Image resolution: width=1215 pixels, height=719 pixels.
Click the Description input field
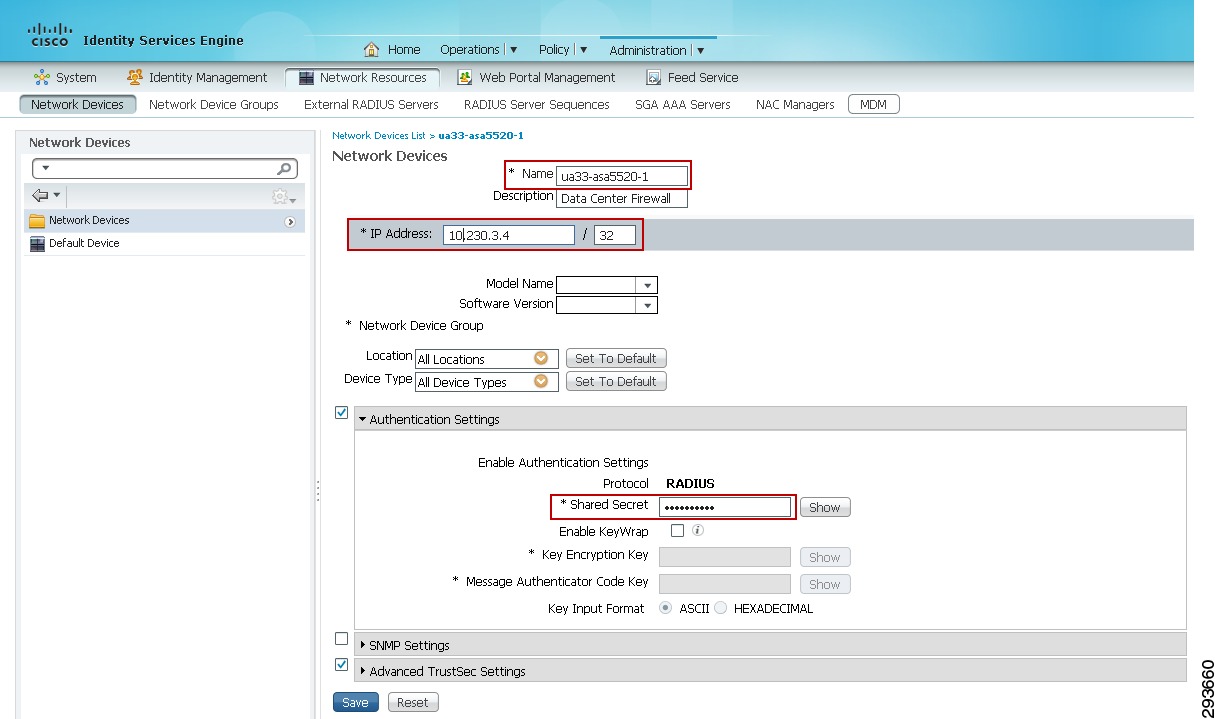coord(621,198)
